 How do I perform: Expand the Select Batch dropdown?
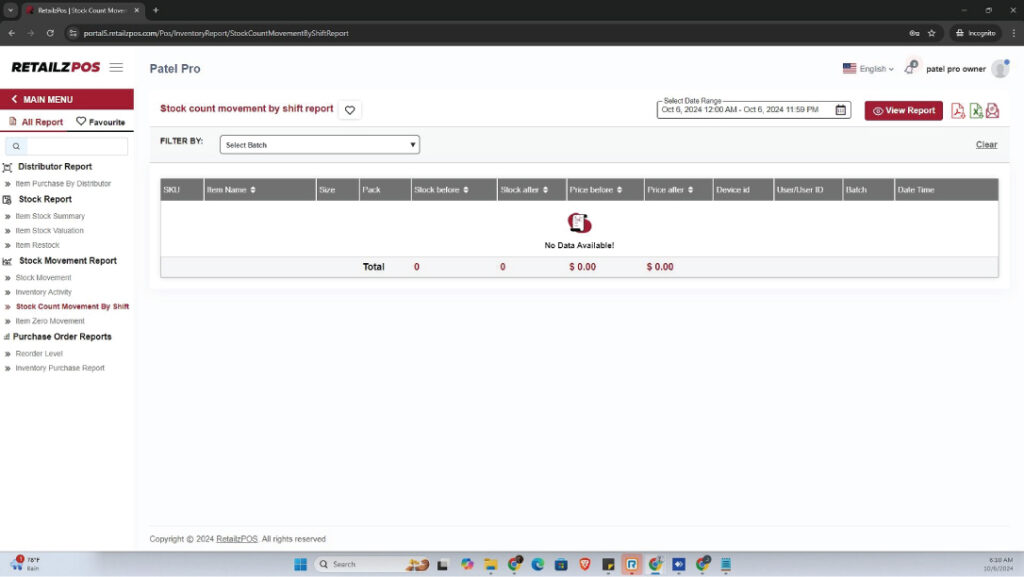[x=319, y=145]
